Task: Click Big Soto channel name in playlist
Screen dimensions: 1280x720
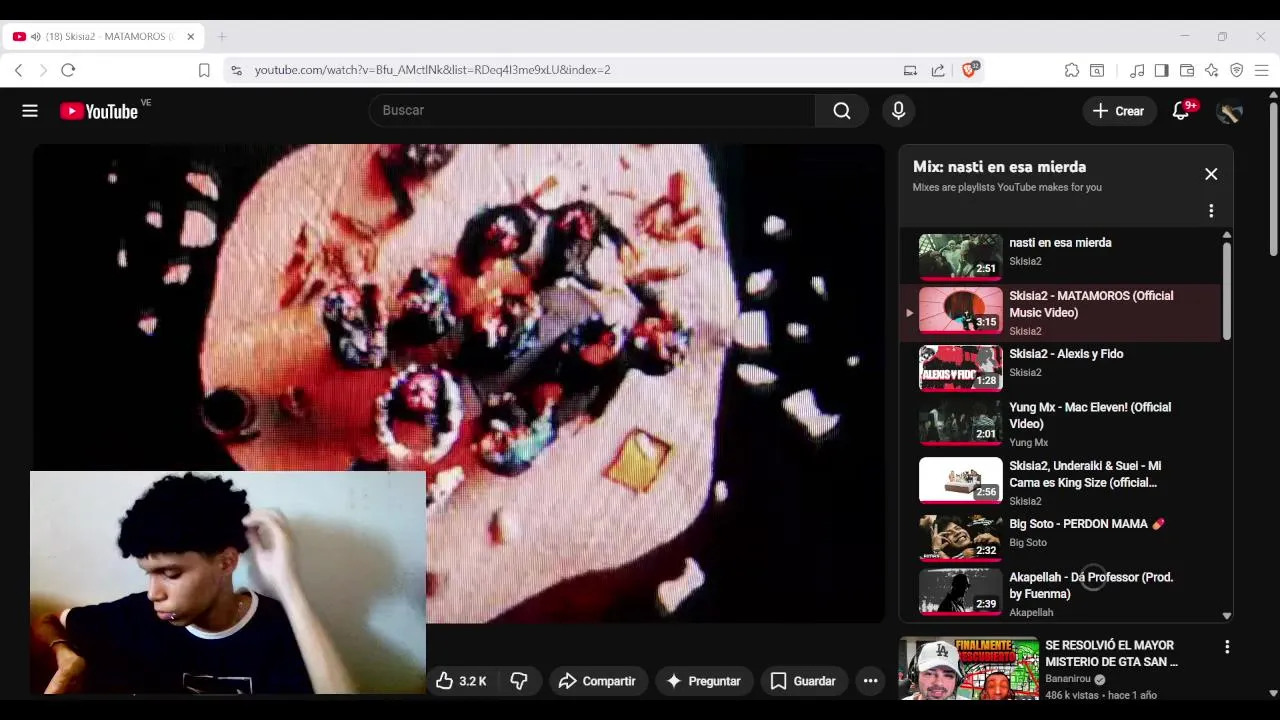Action: tap(1028, 542)
